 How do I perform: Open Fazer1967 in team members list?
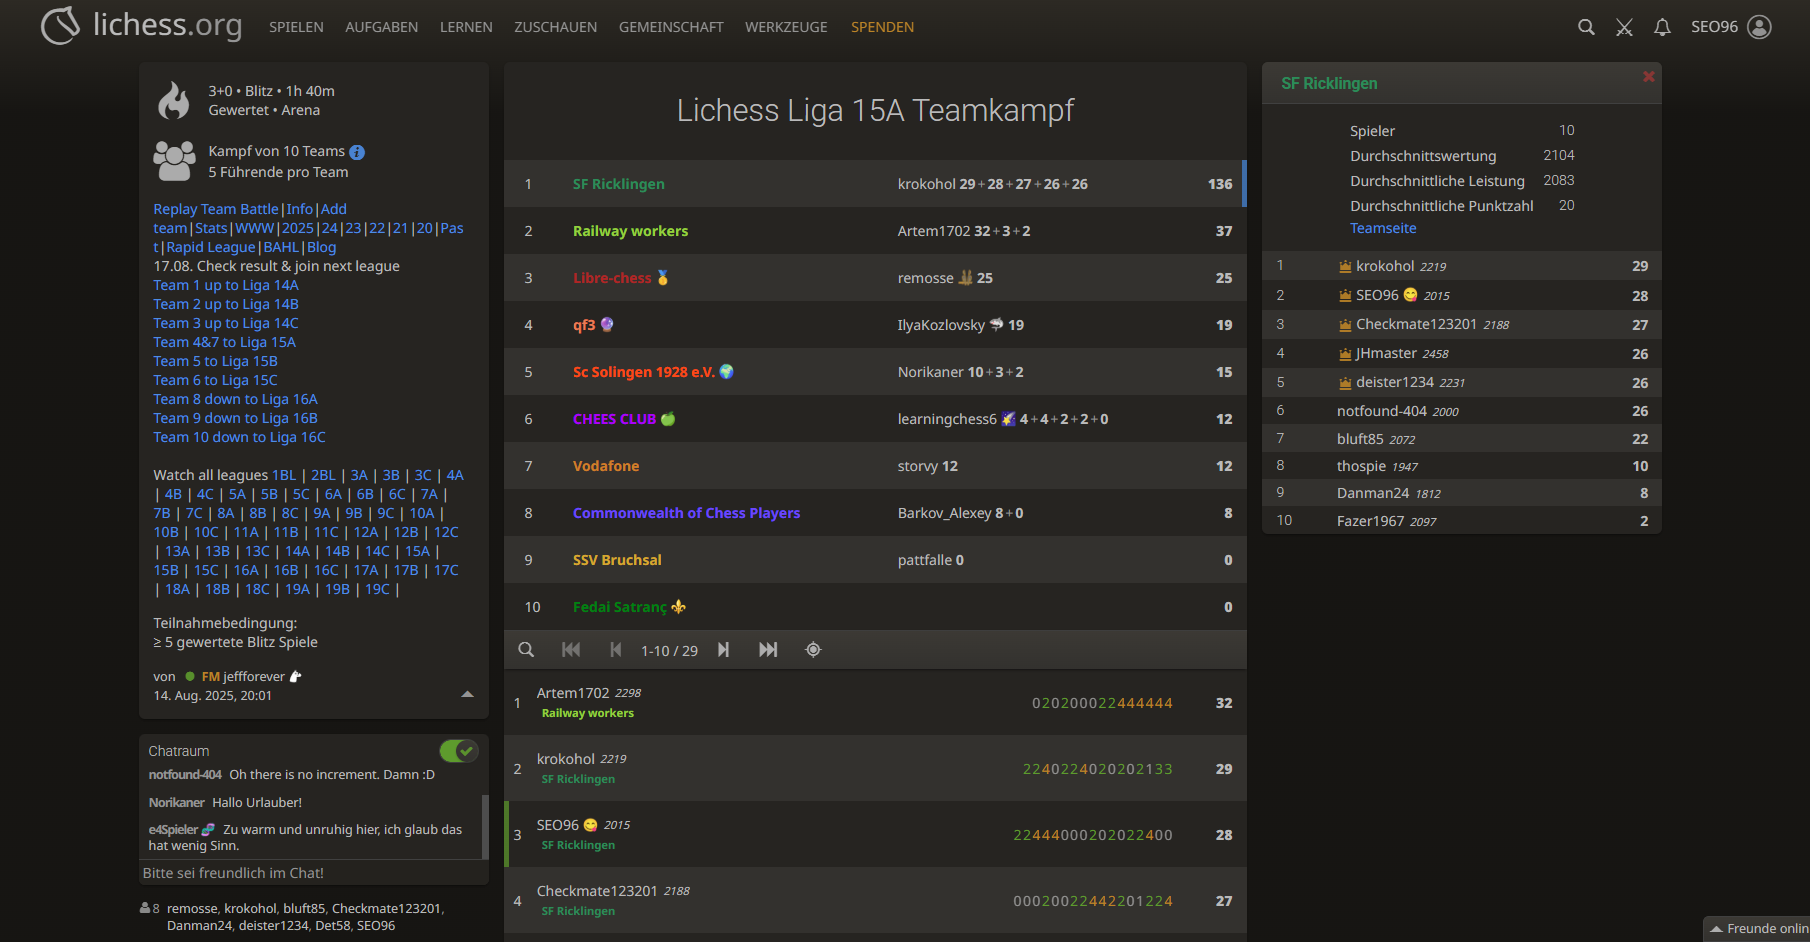click(x=1462, y=521)
